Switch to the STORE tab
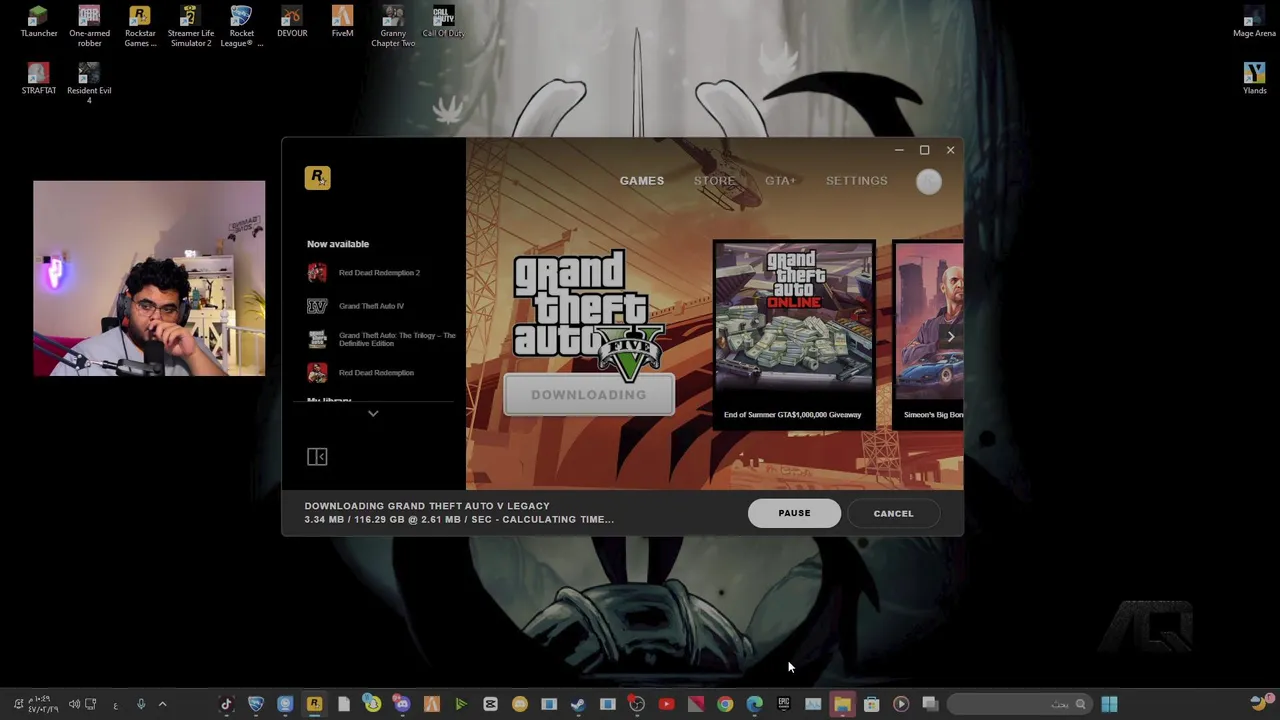Screen dimensions: 1280x720 click(x=714, y=181)
